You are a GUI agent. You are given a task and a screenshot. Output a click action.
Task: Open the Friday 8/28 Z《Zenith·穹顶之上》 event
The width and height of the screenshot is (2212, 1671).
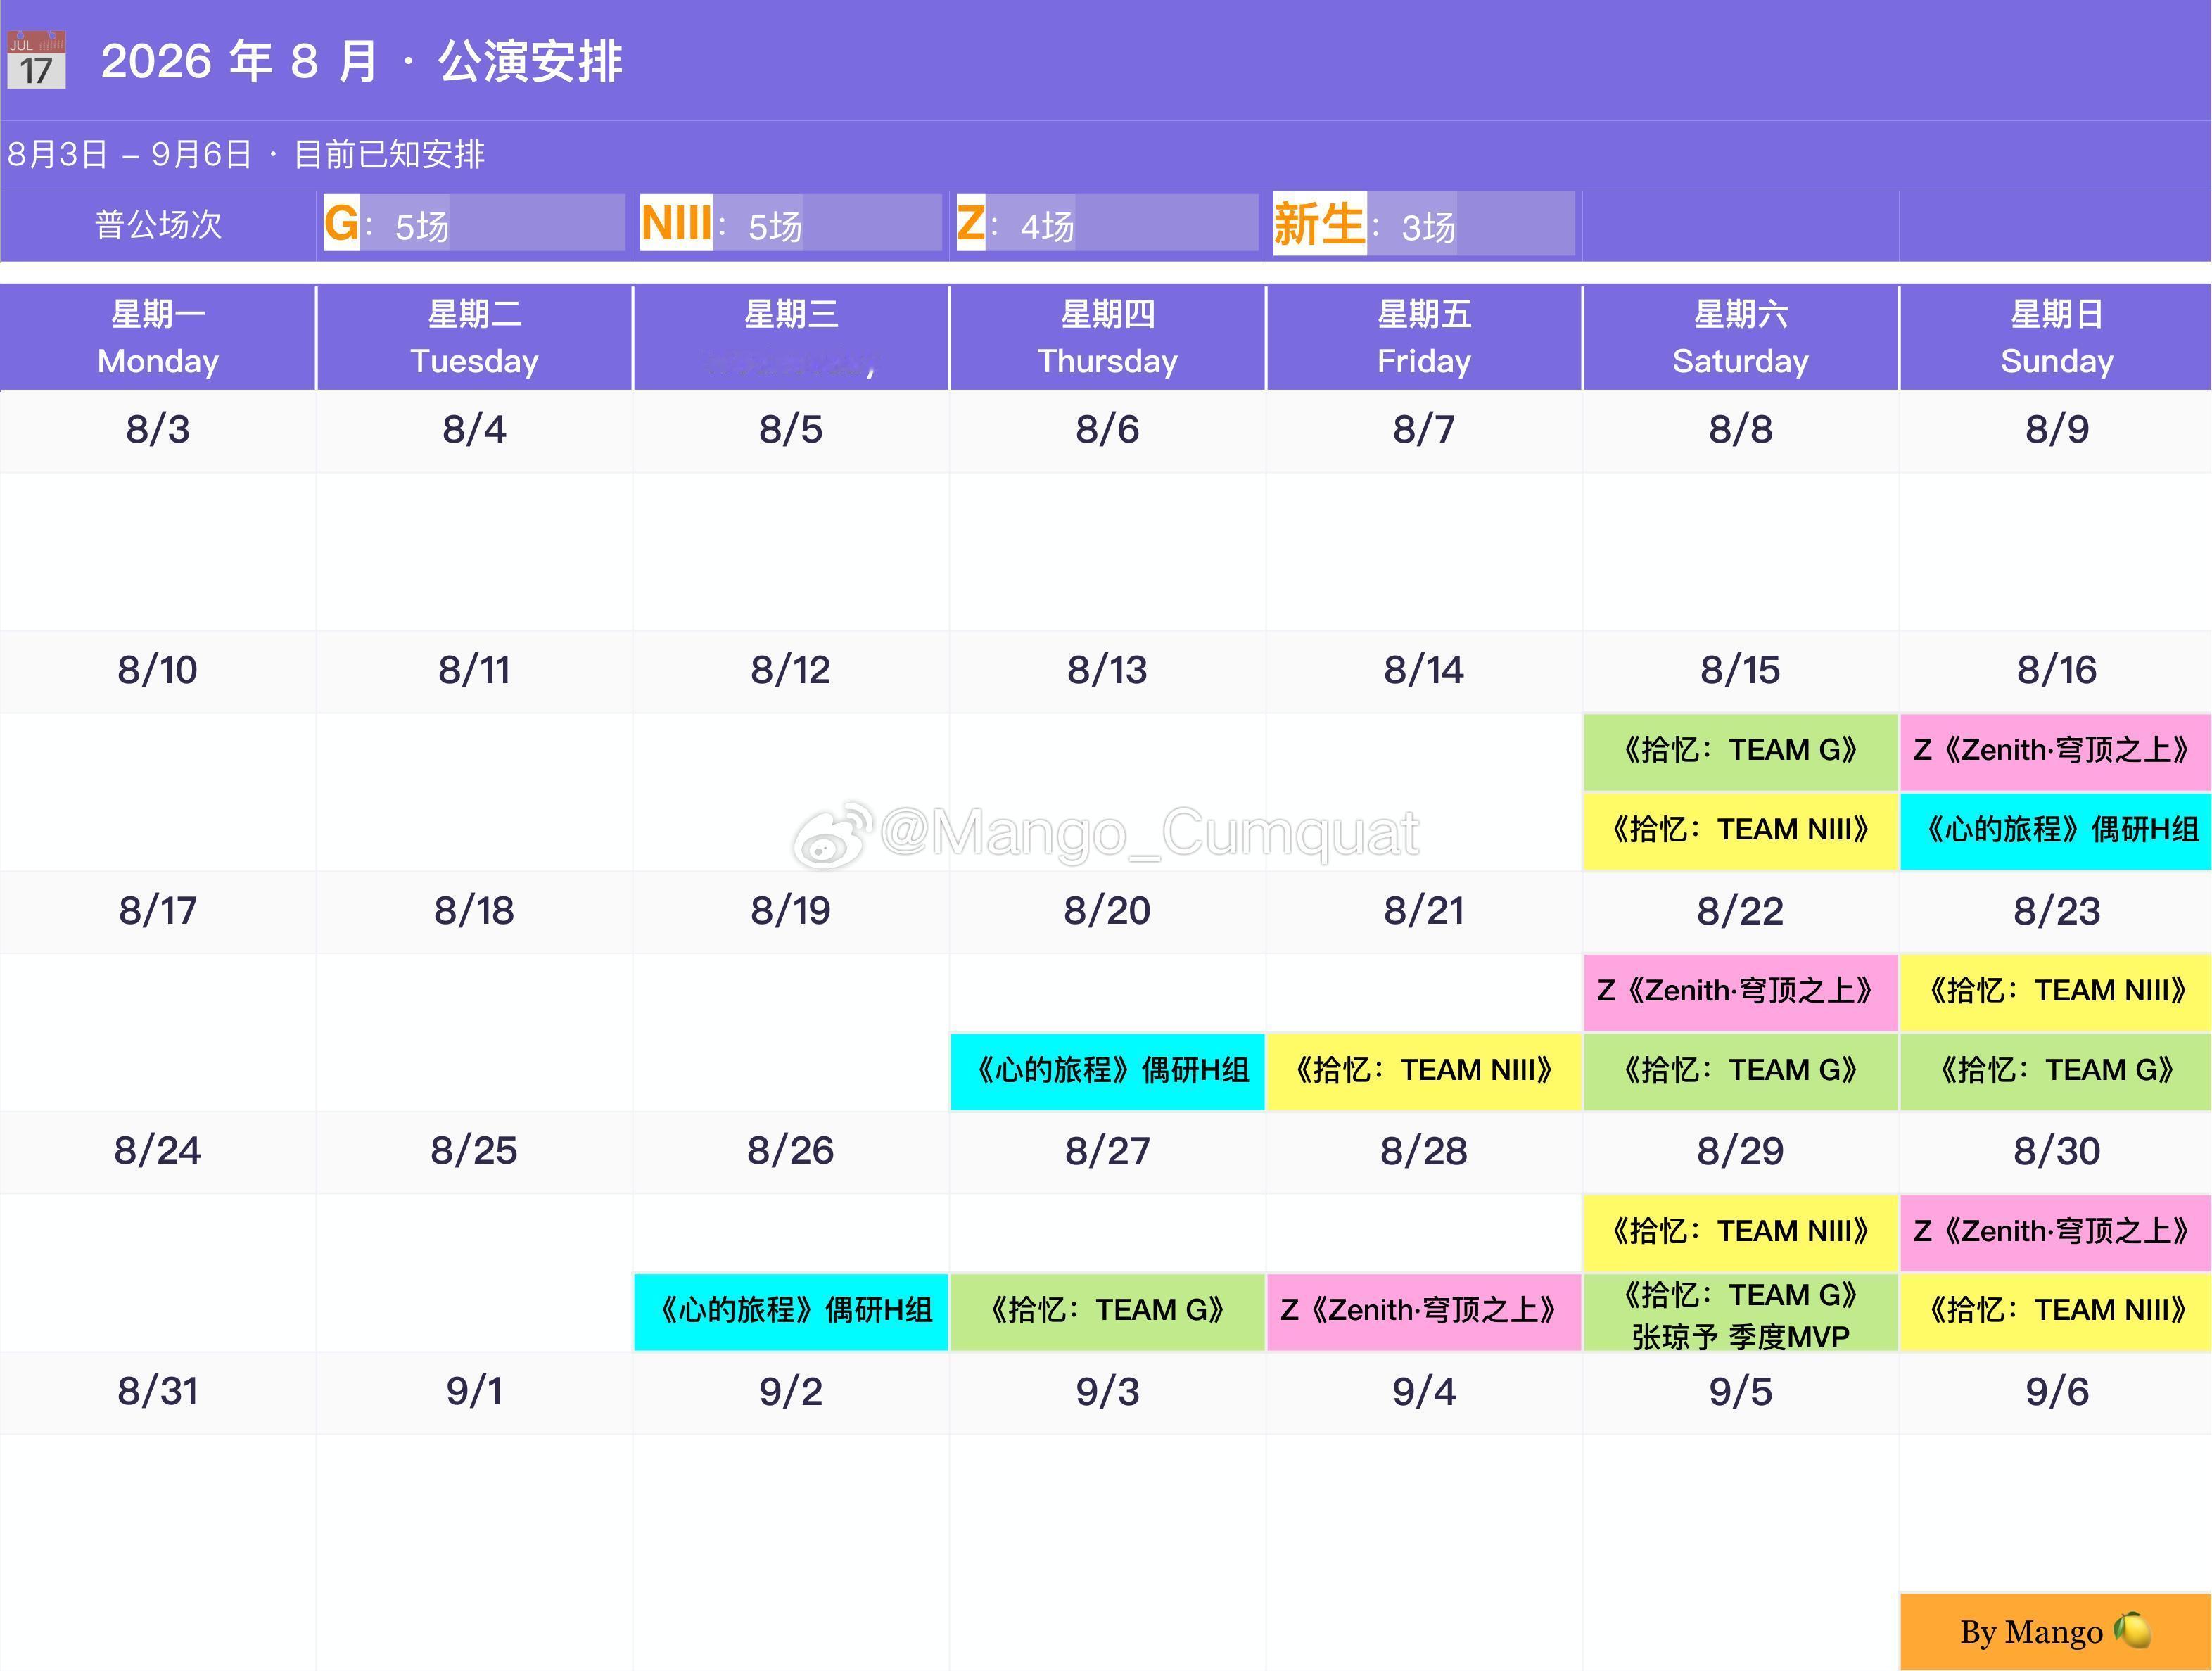(1423, 1311)
